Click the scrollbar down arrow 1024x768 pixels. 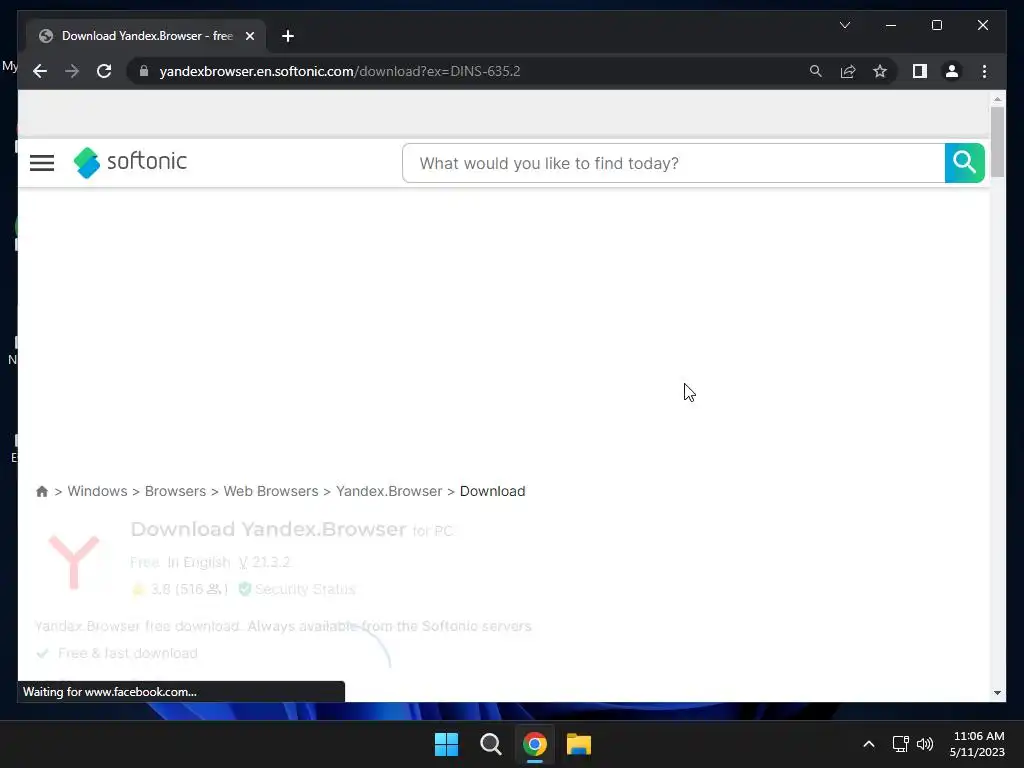997,693
